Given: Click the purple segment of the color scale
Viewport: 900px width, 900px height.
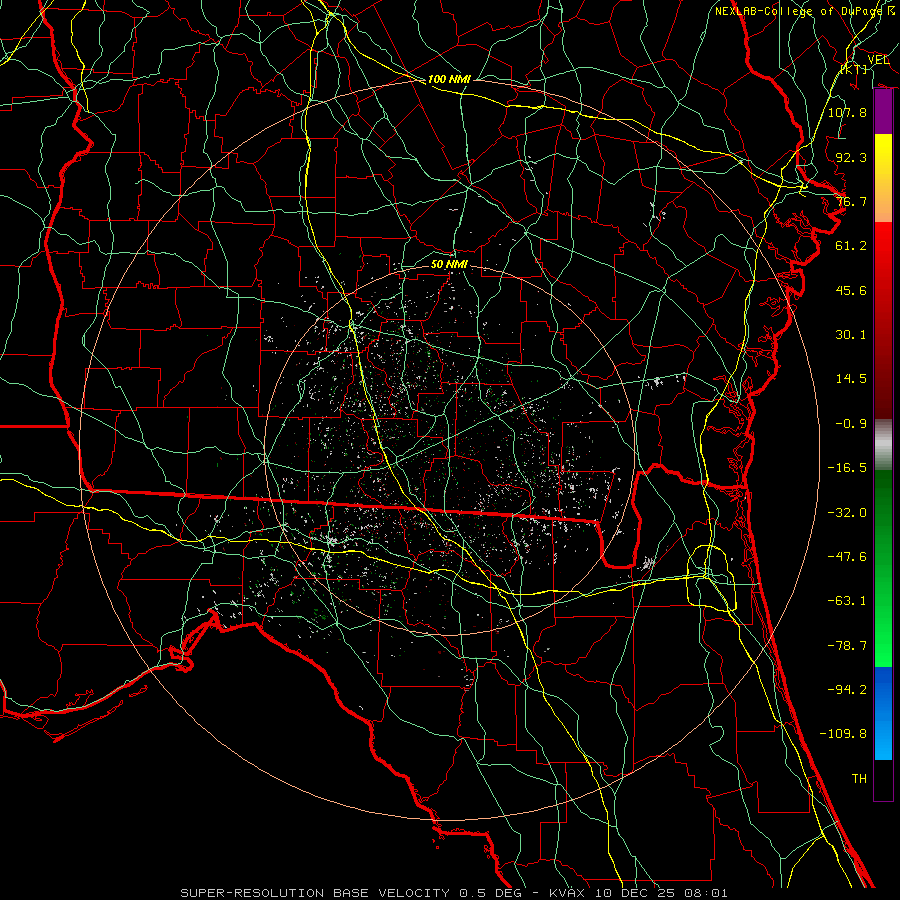Looking at the screenshot, I should 883,112.
